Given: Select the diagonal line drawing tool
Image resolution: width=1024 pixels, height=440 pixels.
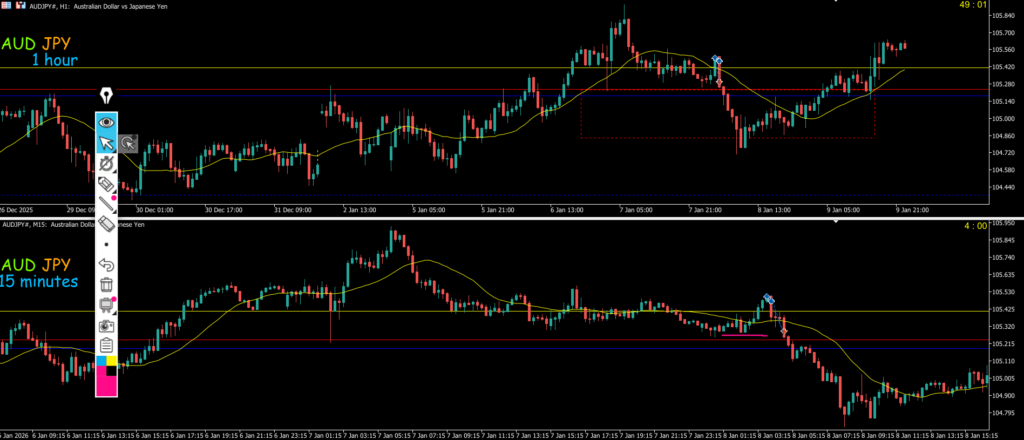Looking at the screenshot, I should tap(106, 205).
